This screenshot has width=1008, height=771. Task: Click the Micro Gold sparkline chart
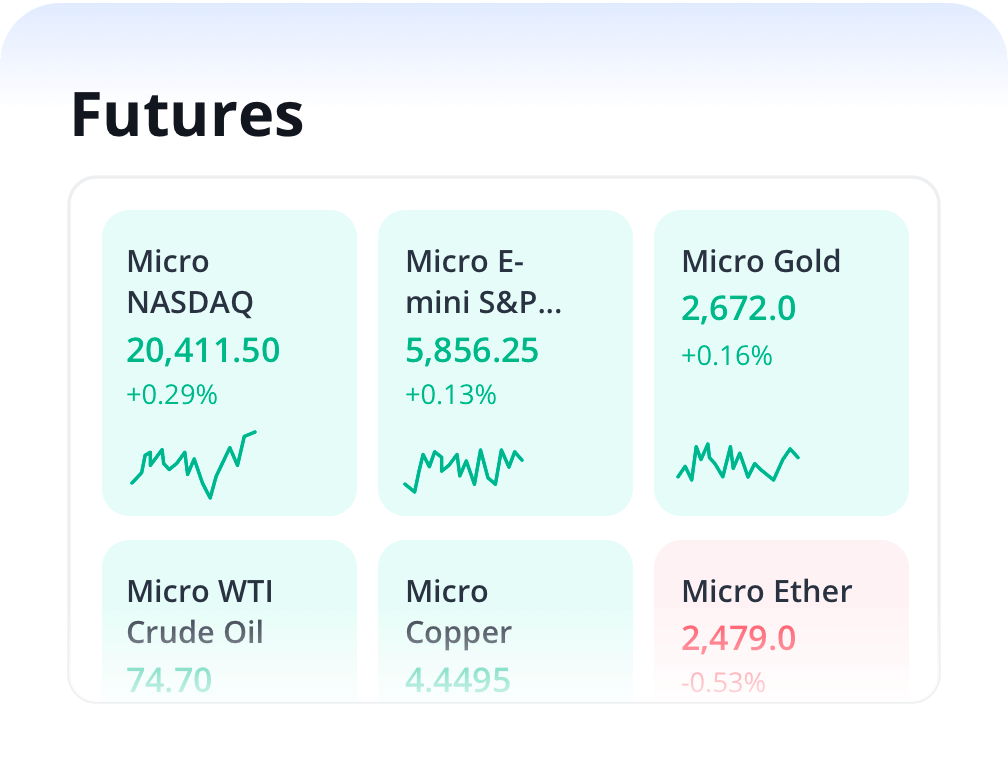coord(738,462)
